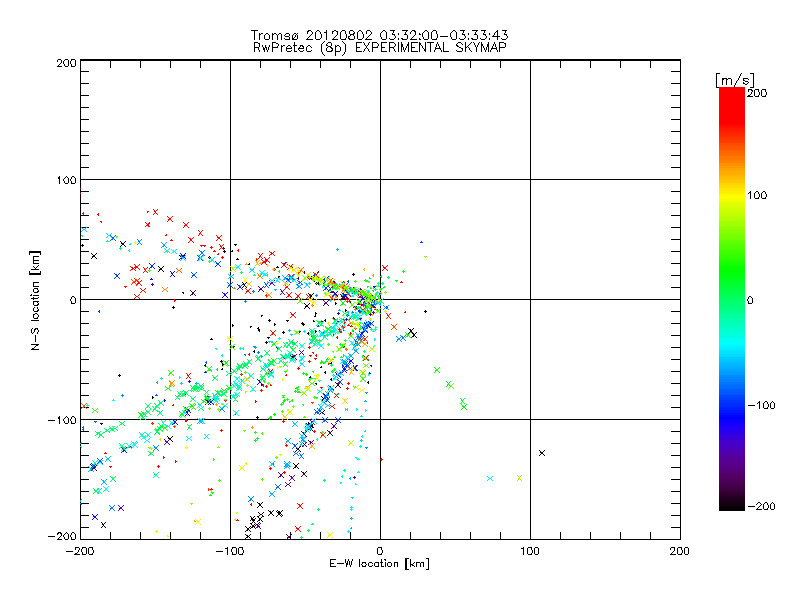Click the lone cyan X marker right of x=0 near the plot bottom
The image size is (800, 600).
pyautogui.click(x=490, y=479)
